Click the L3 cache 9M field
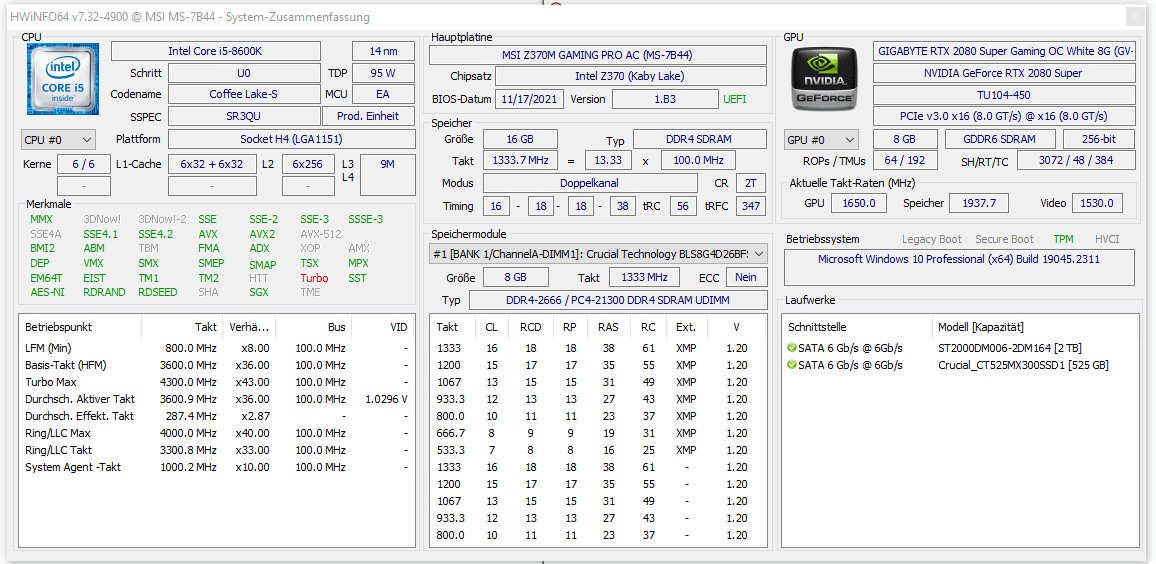Image resolution: width=1156 pixels, height=564 pixels. [x=388, y=175]
